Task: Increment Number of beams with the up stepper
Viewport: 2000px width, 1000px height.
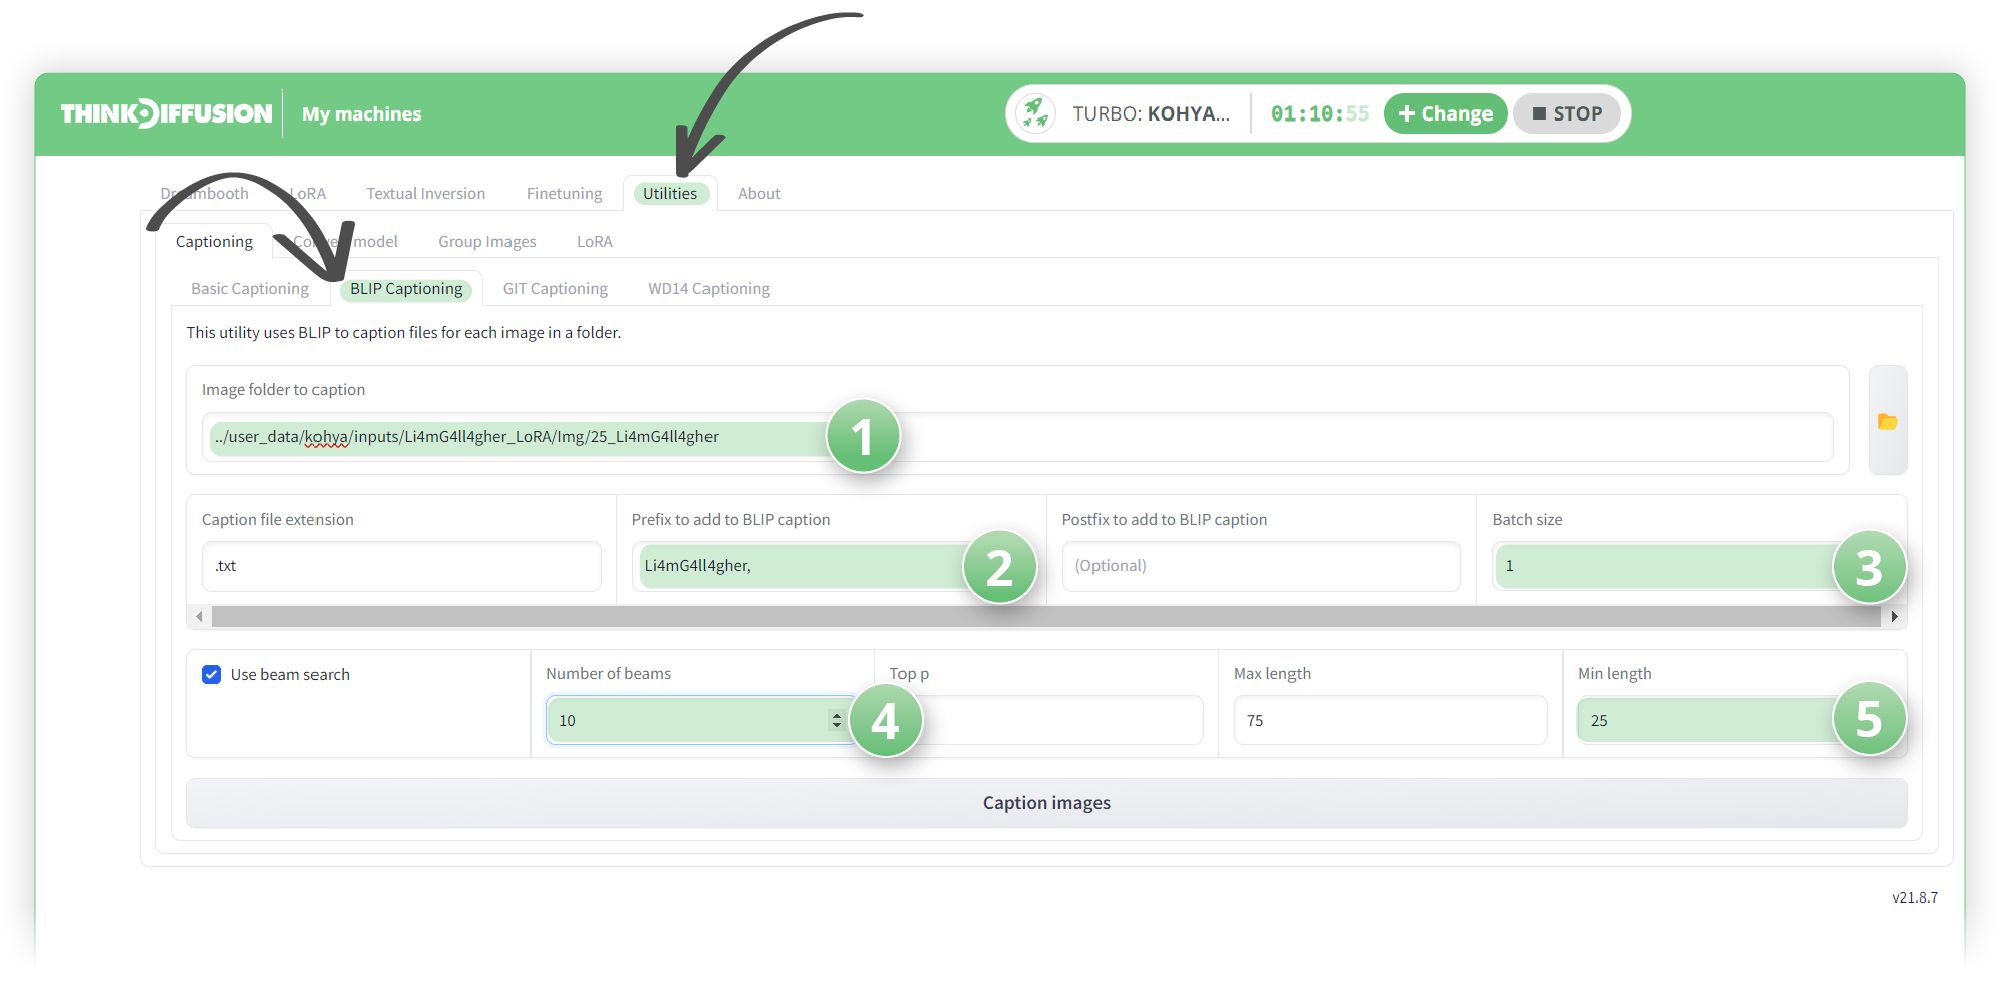Action: [836, 714]
